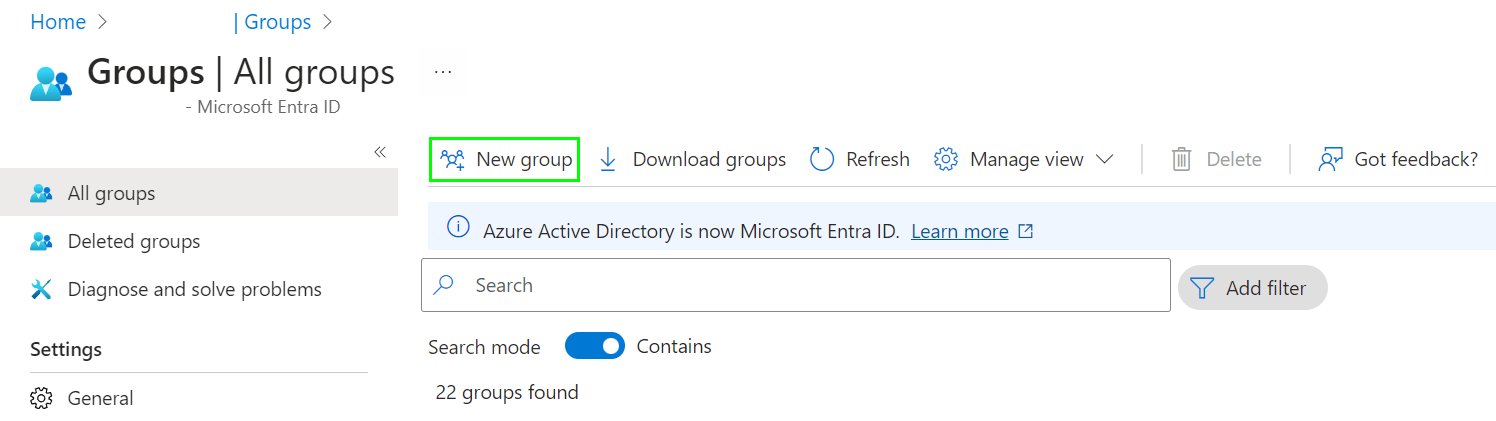
Task: Click the Groups page header icon
Action: point(51,84)
